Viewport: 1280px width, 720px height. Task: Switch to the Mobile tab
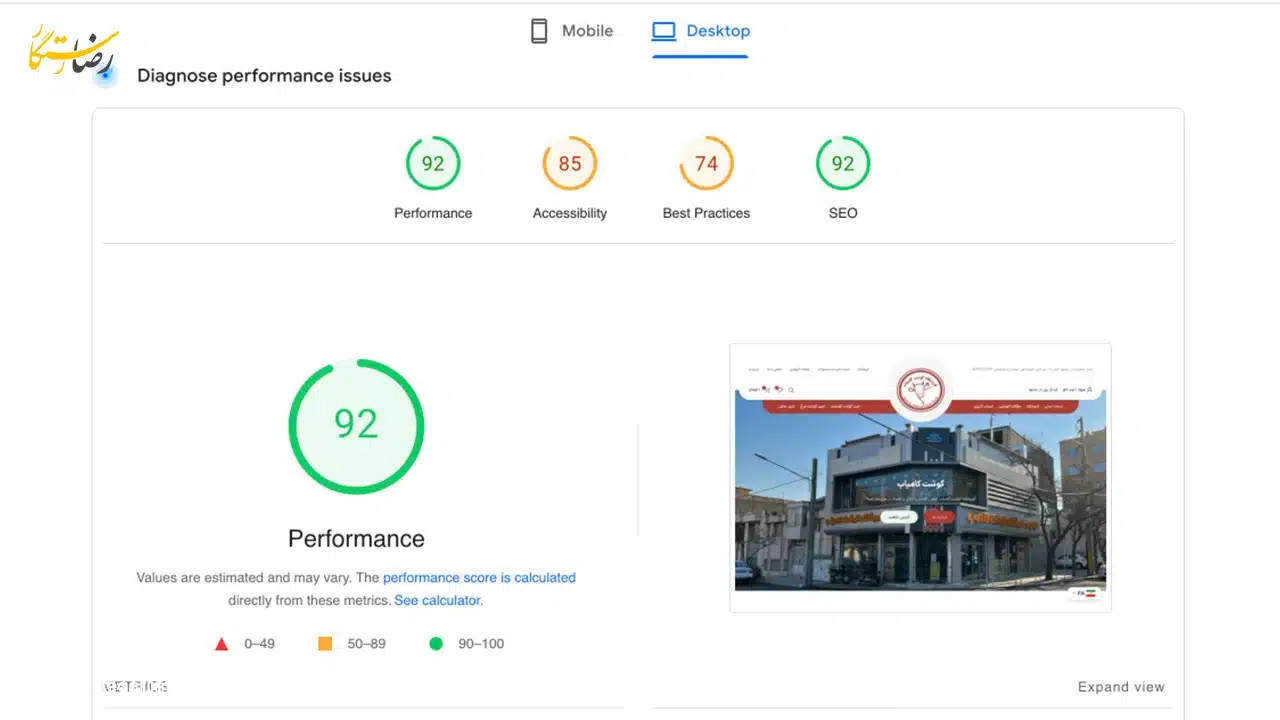tap(571, 31)
